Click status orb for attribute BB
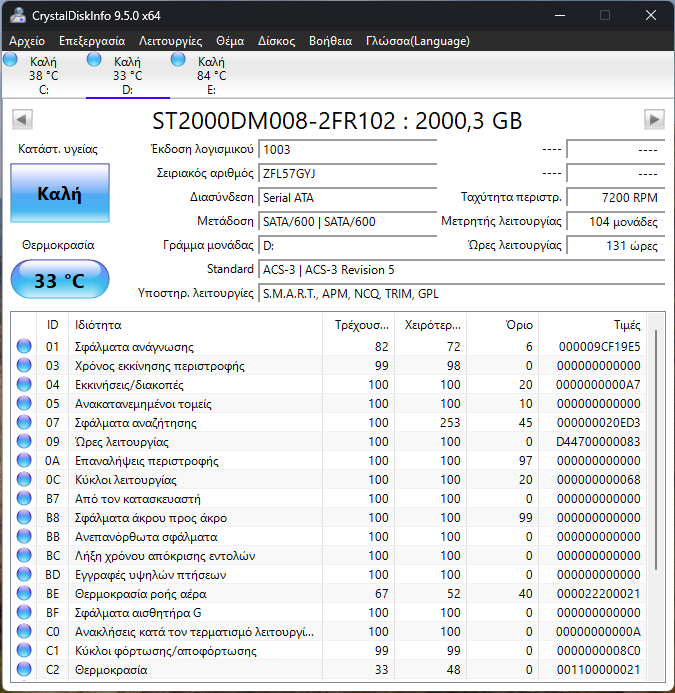This screenshot has height=693, width=675. [x=24, y=536]
